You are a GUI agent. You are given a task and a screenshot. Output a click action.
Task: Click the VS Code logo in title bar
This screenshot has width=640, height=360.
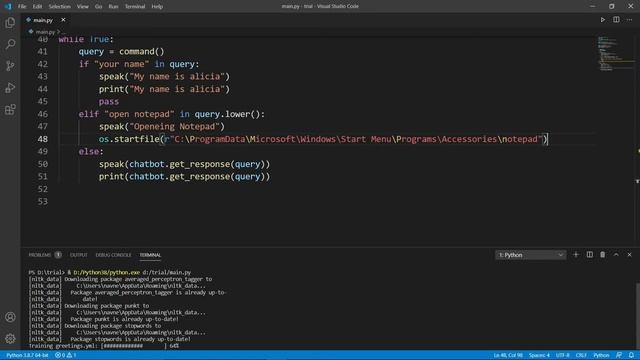click(x=8, y=6)
